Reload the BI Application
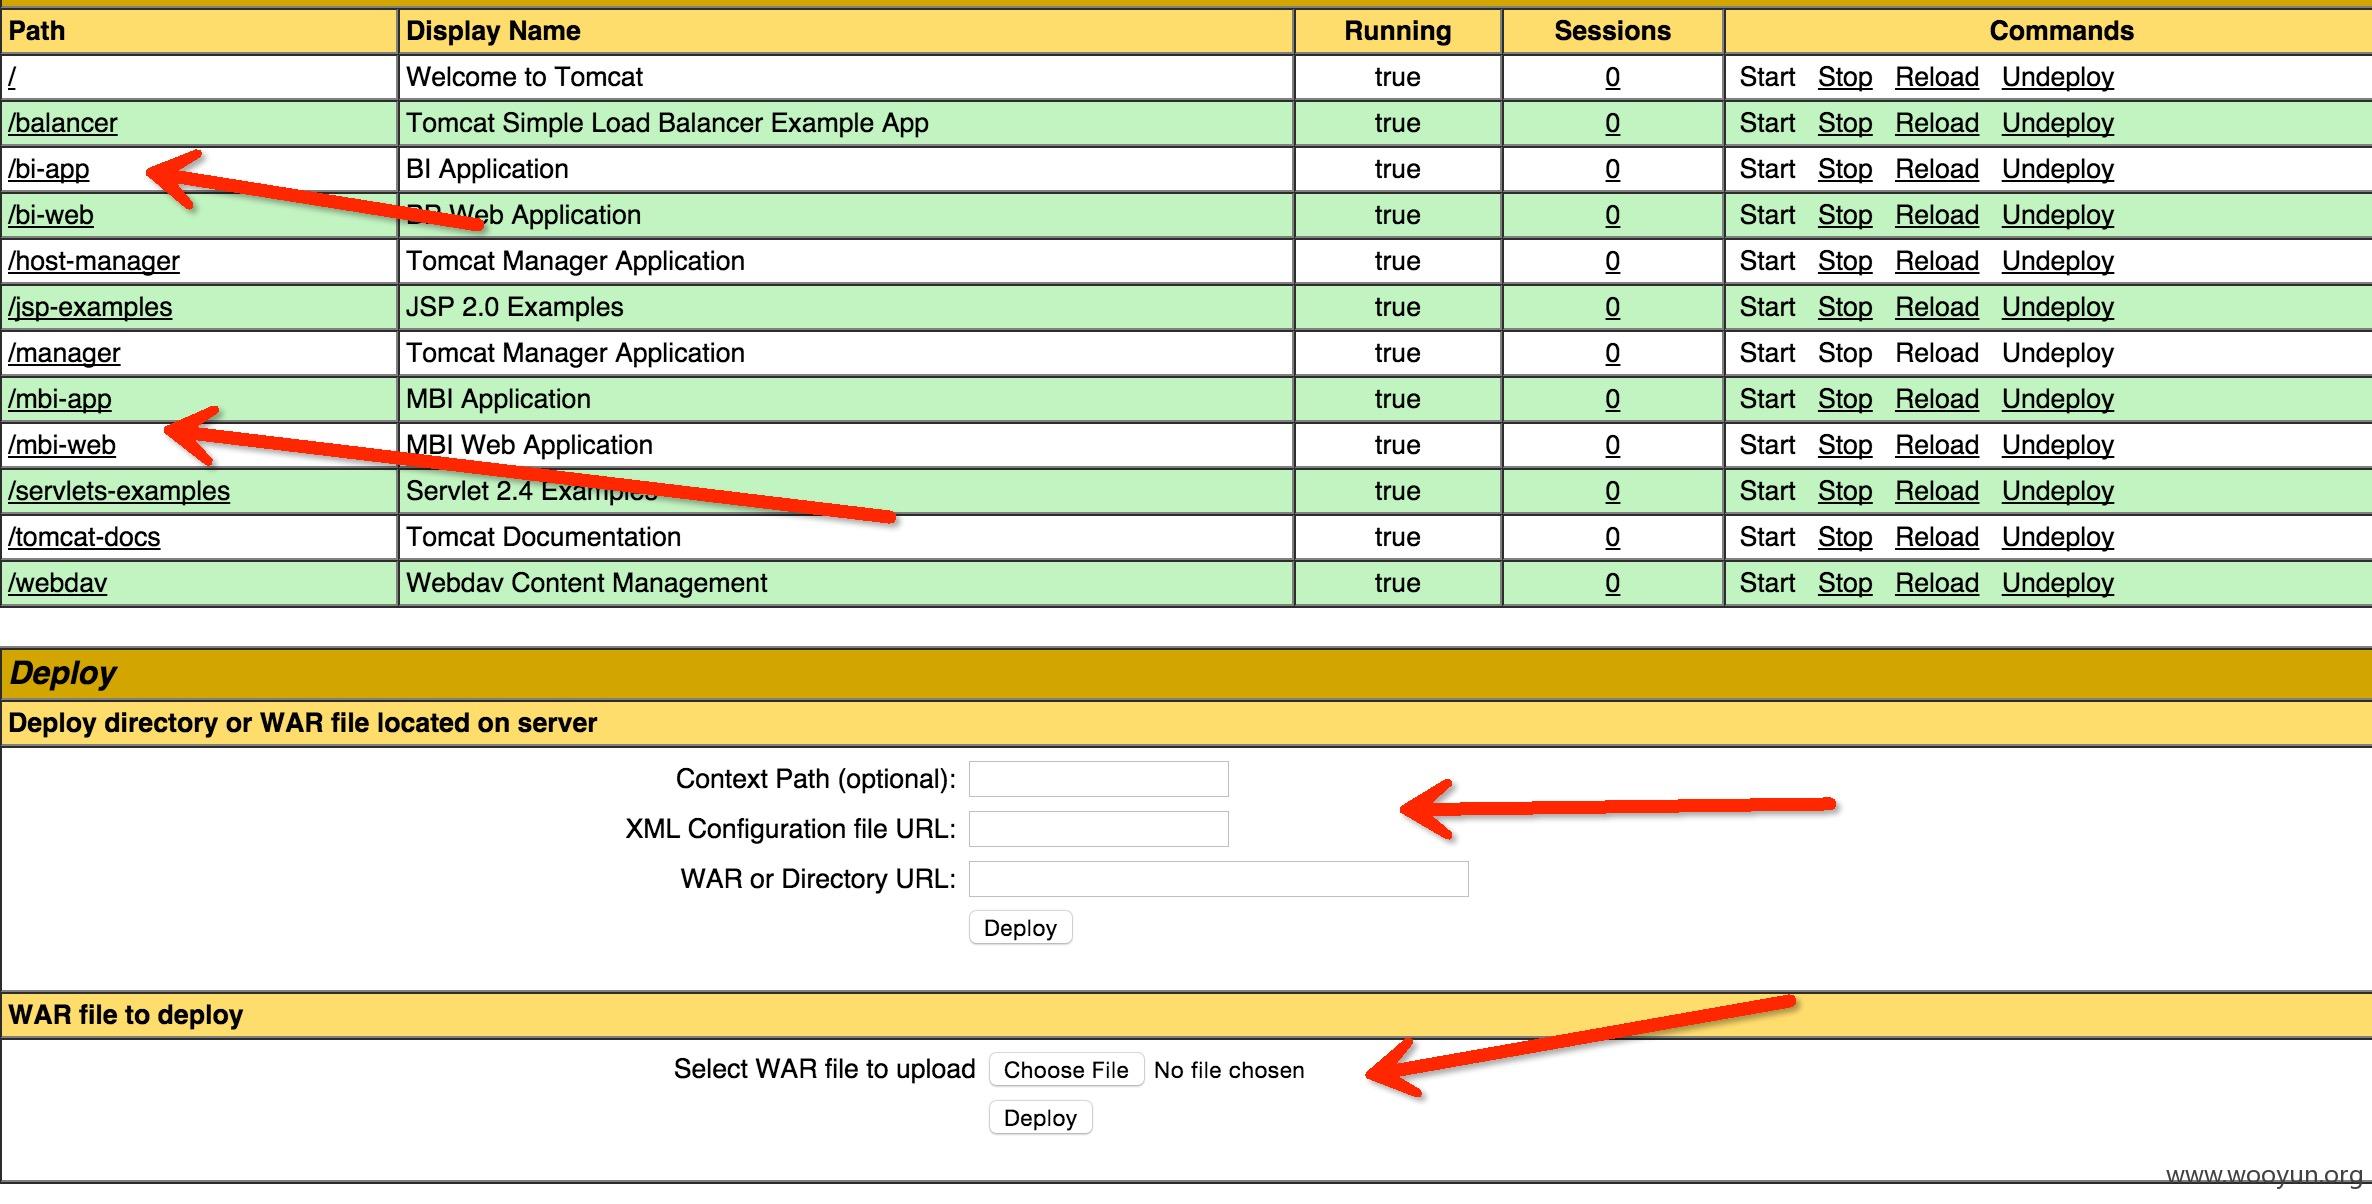Viewport: 2372px width, 1204px height. [x=1937, y=169]
